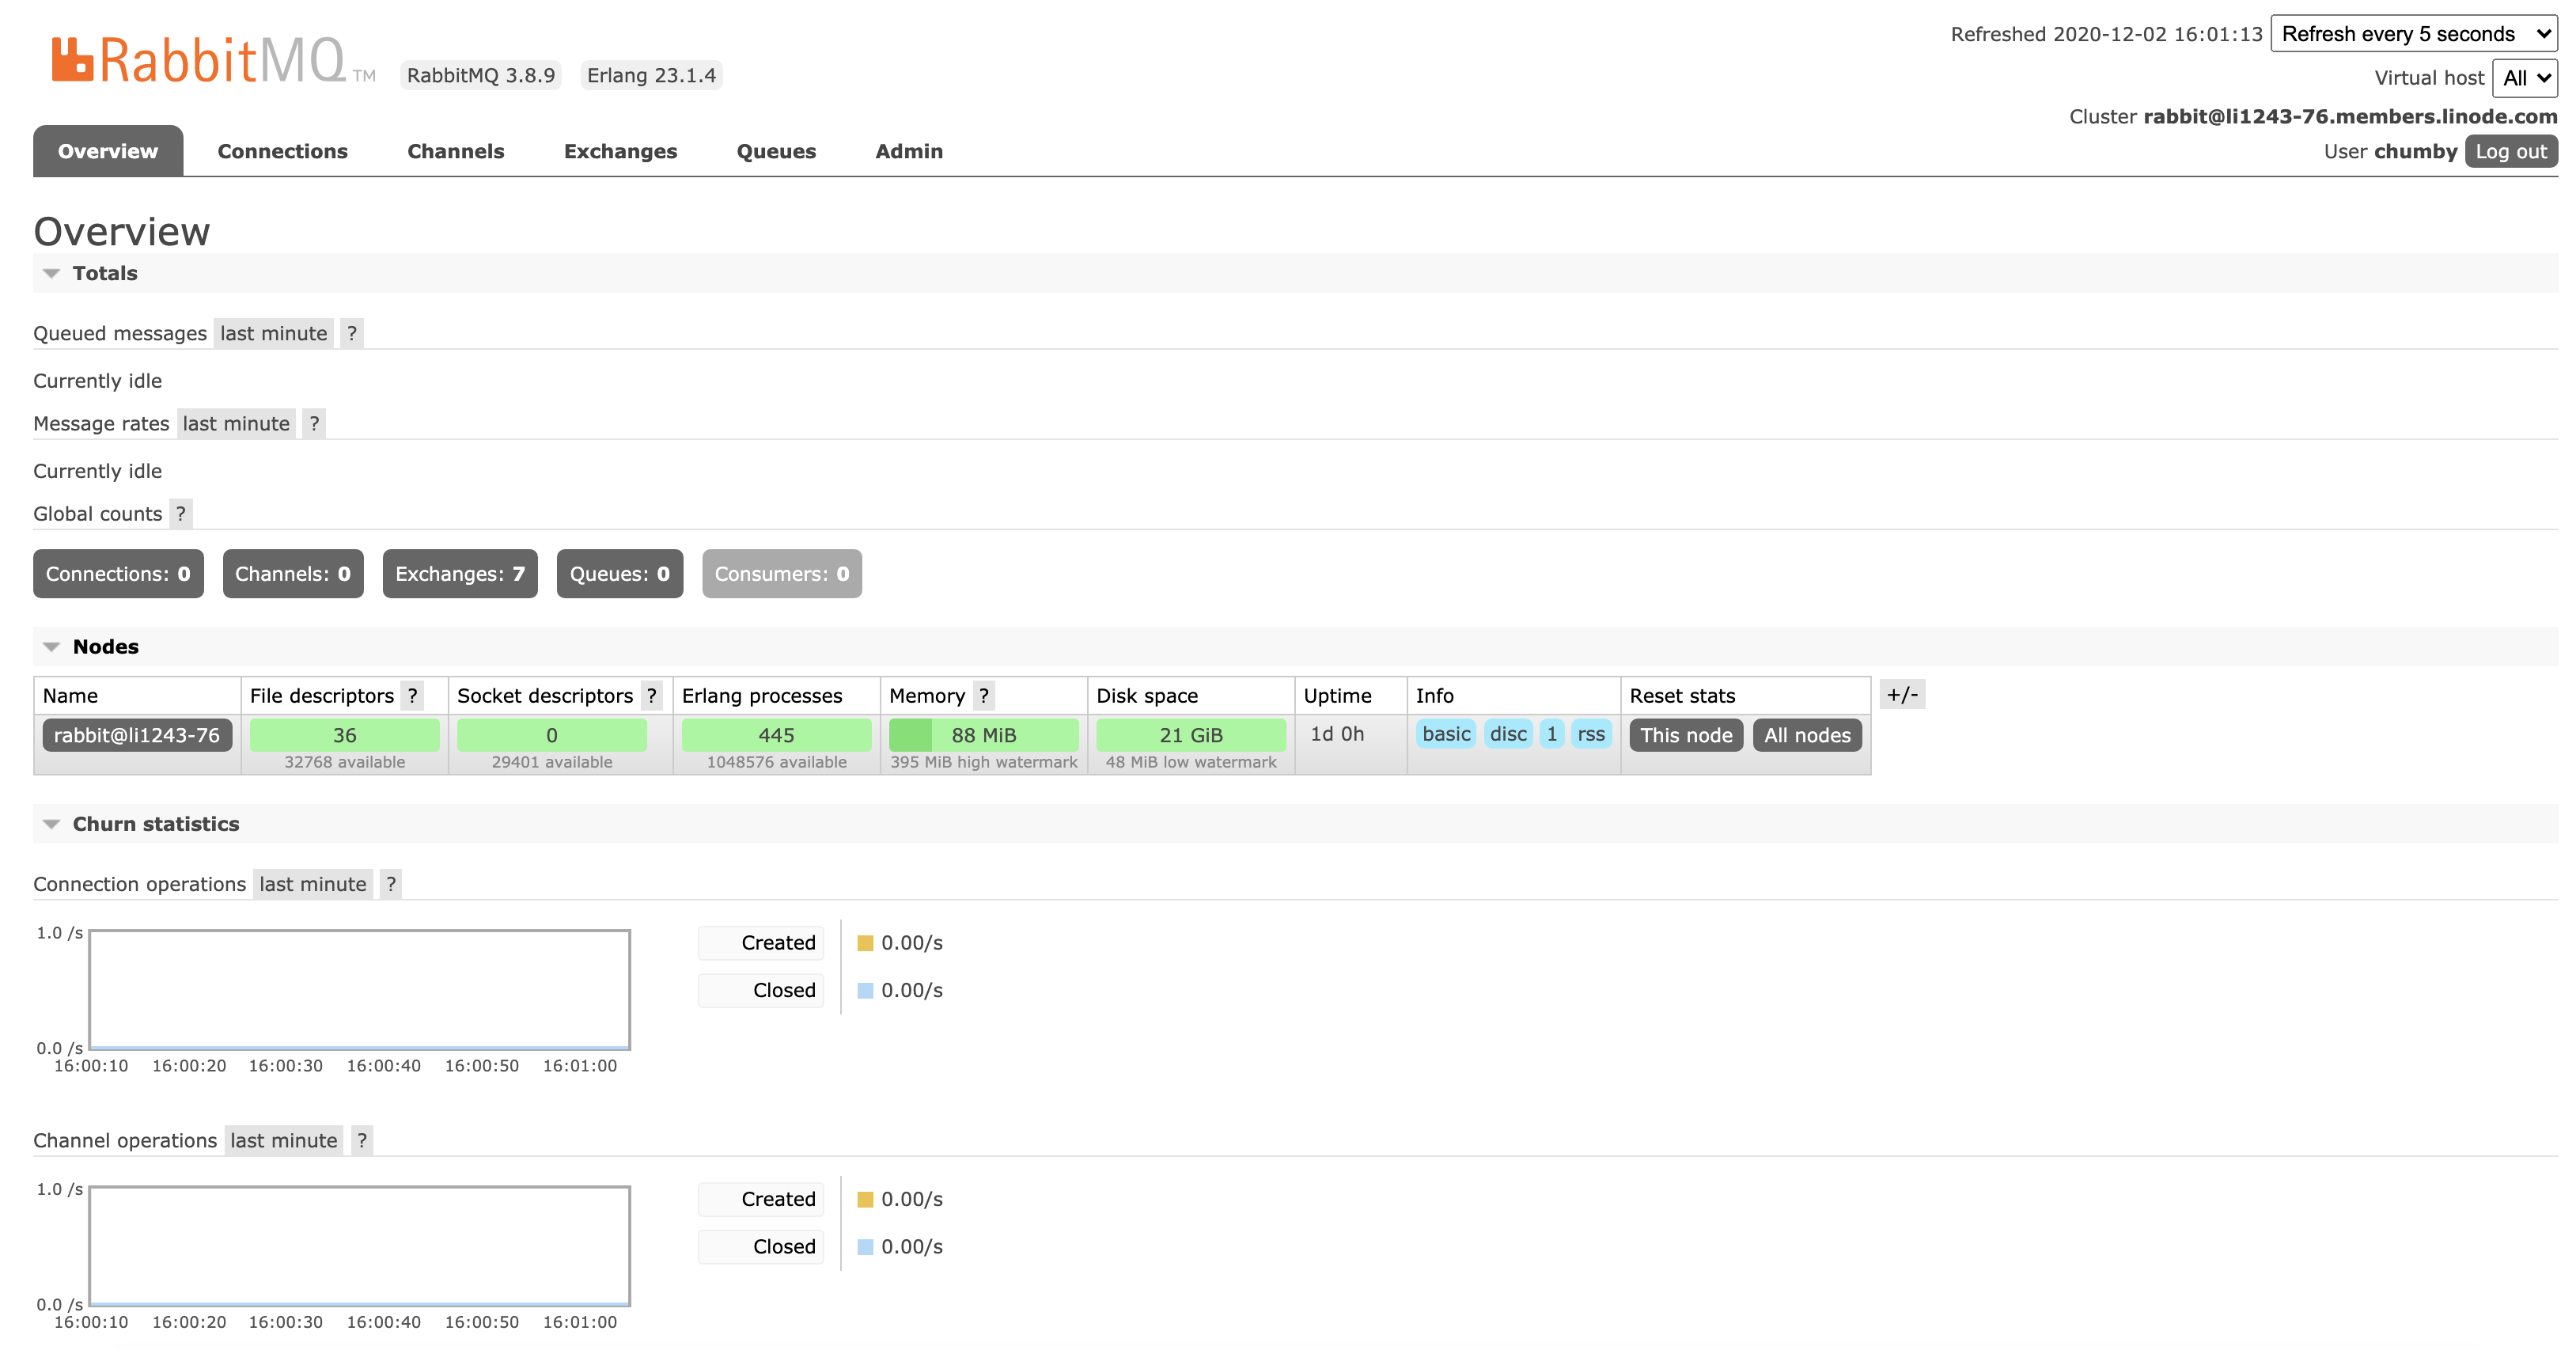Screen dimensions: 2576x1350
Task: Open the Virtual host dropdown
Action: click(2525, 77)
